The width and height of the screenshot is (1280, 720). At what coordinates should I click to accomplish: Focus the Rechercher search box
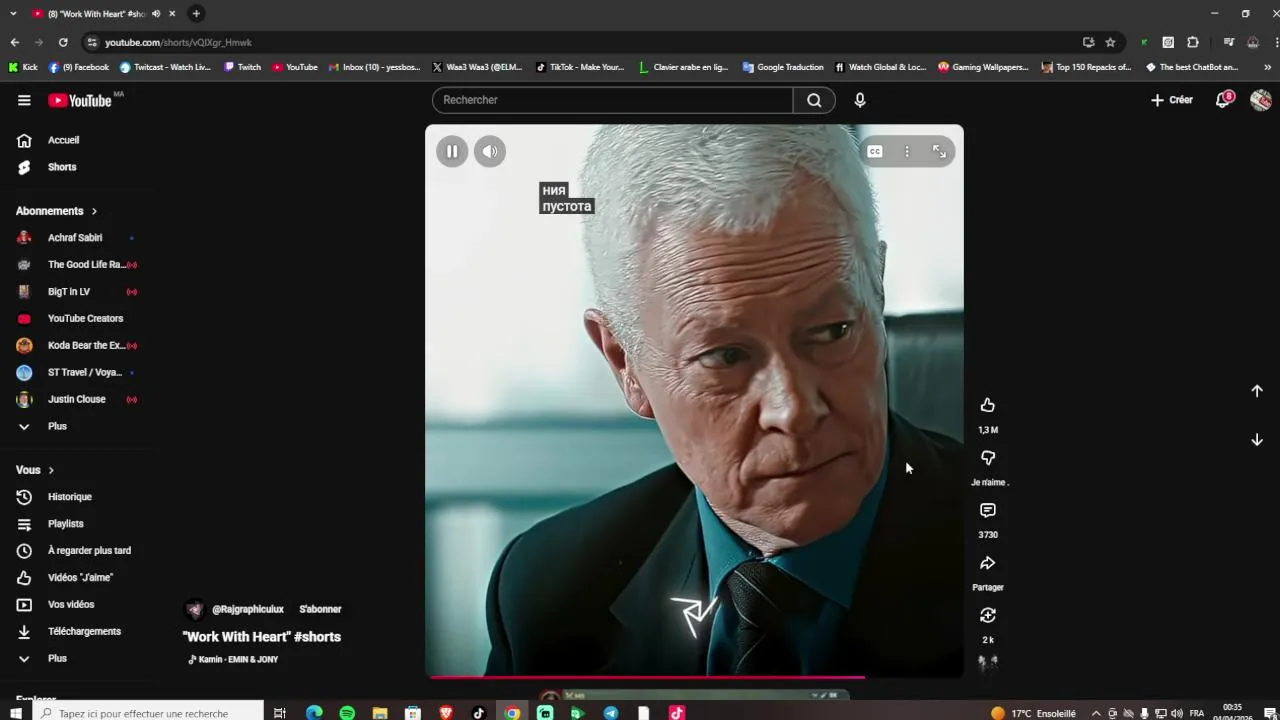tap(612, 100)
